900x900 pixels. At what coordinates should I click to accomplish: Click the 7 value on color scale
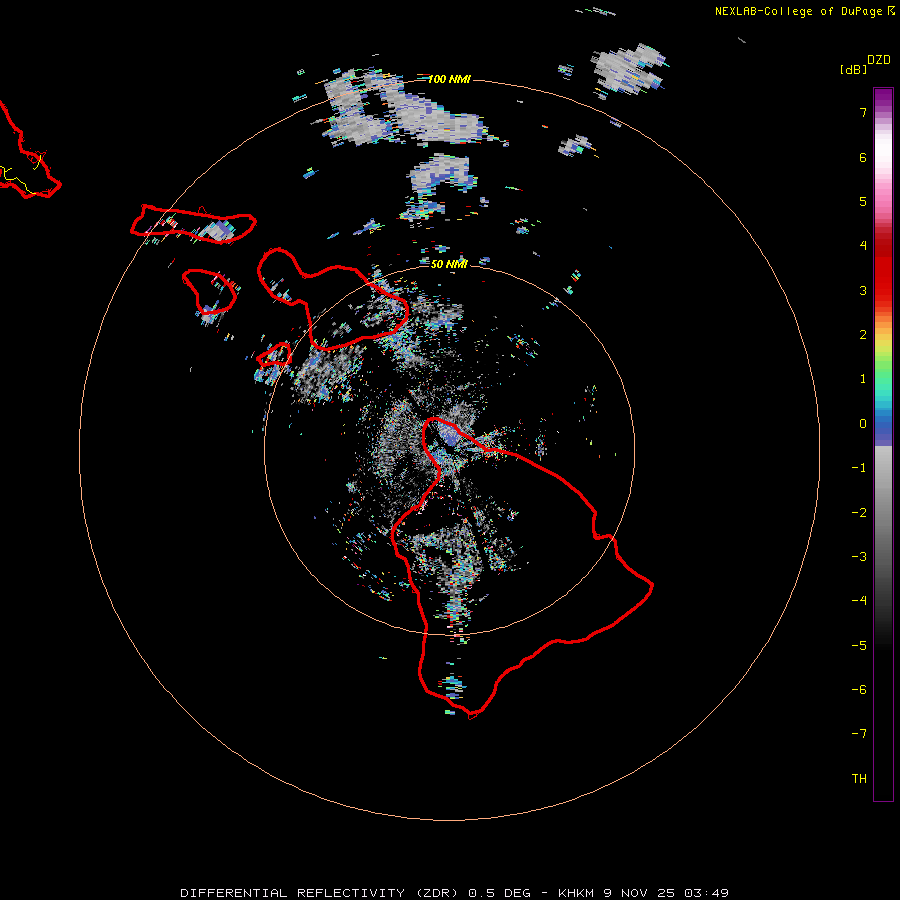pos(863,112)
